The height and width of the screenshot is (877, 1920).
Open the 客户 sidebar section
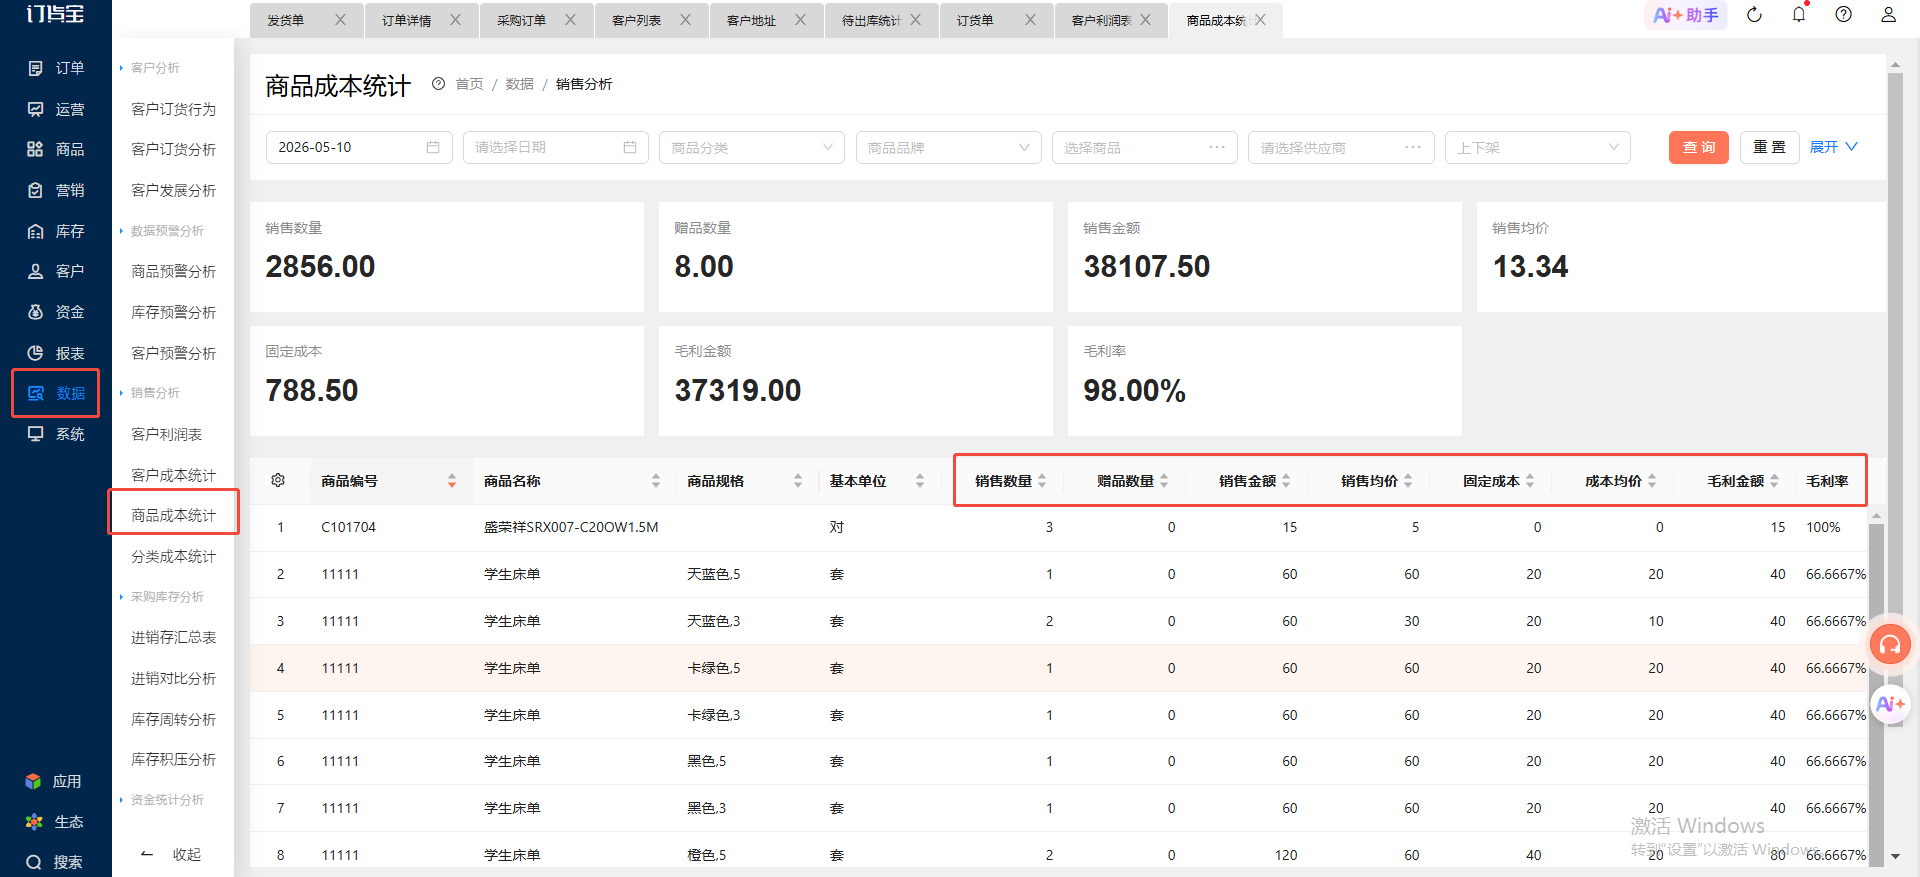click(x=56, y=271)
